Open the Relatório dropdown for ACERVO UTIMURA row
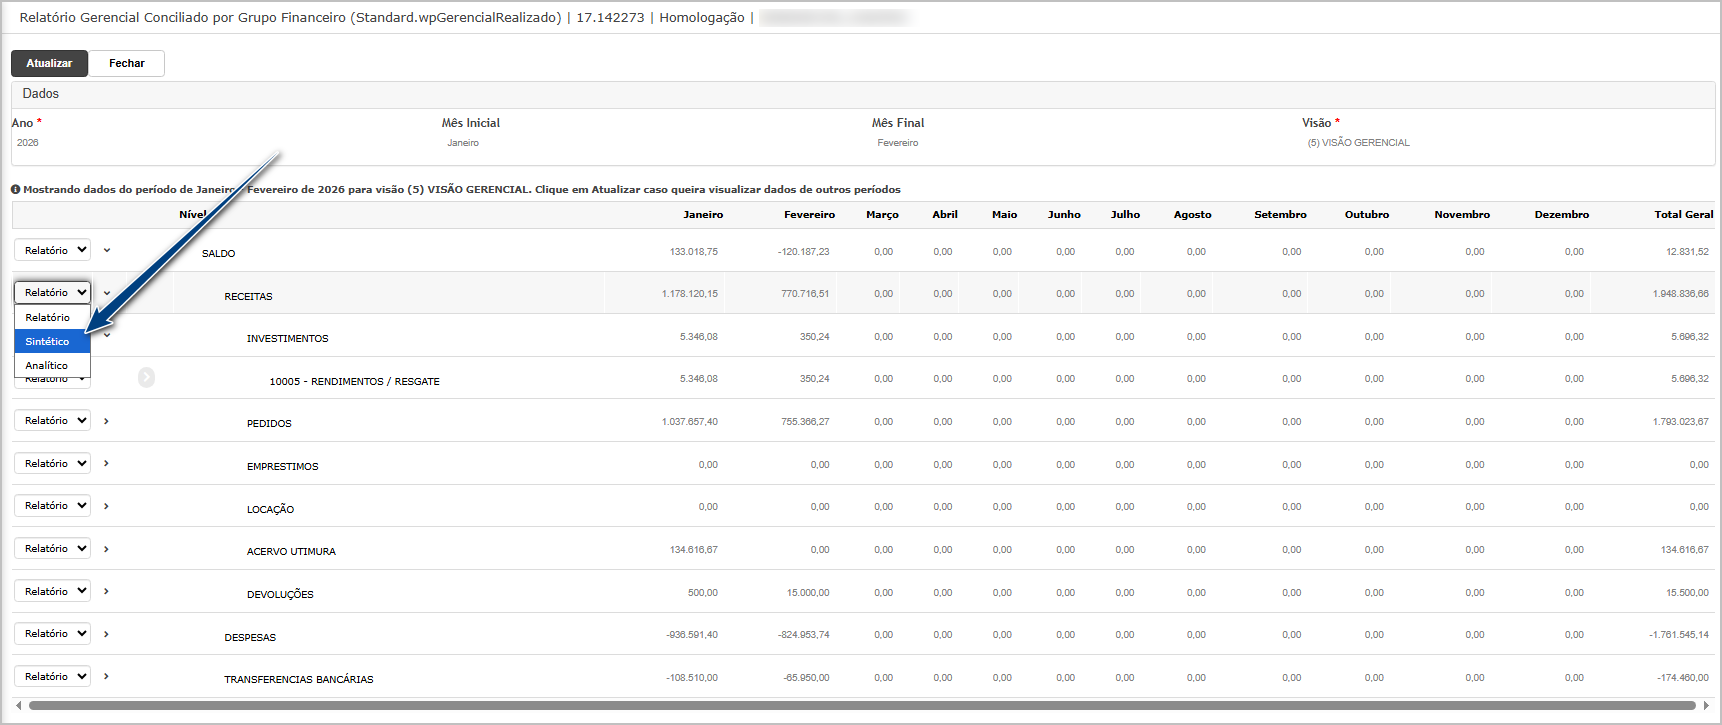The image size is (1722, 725). (52, 548)
